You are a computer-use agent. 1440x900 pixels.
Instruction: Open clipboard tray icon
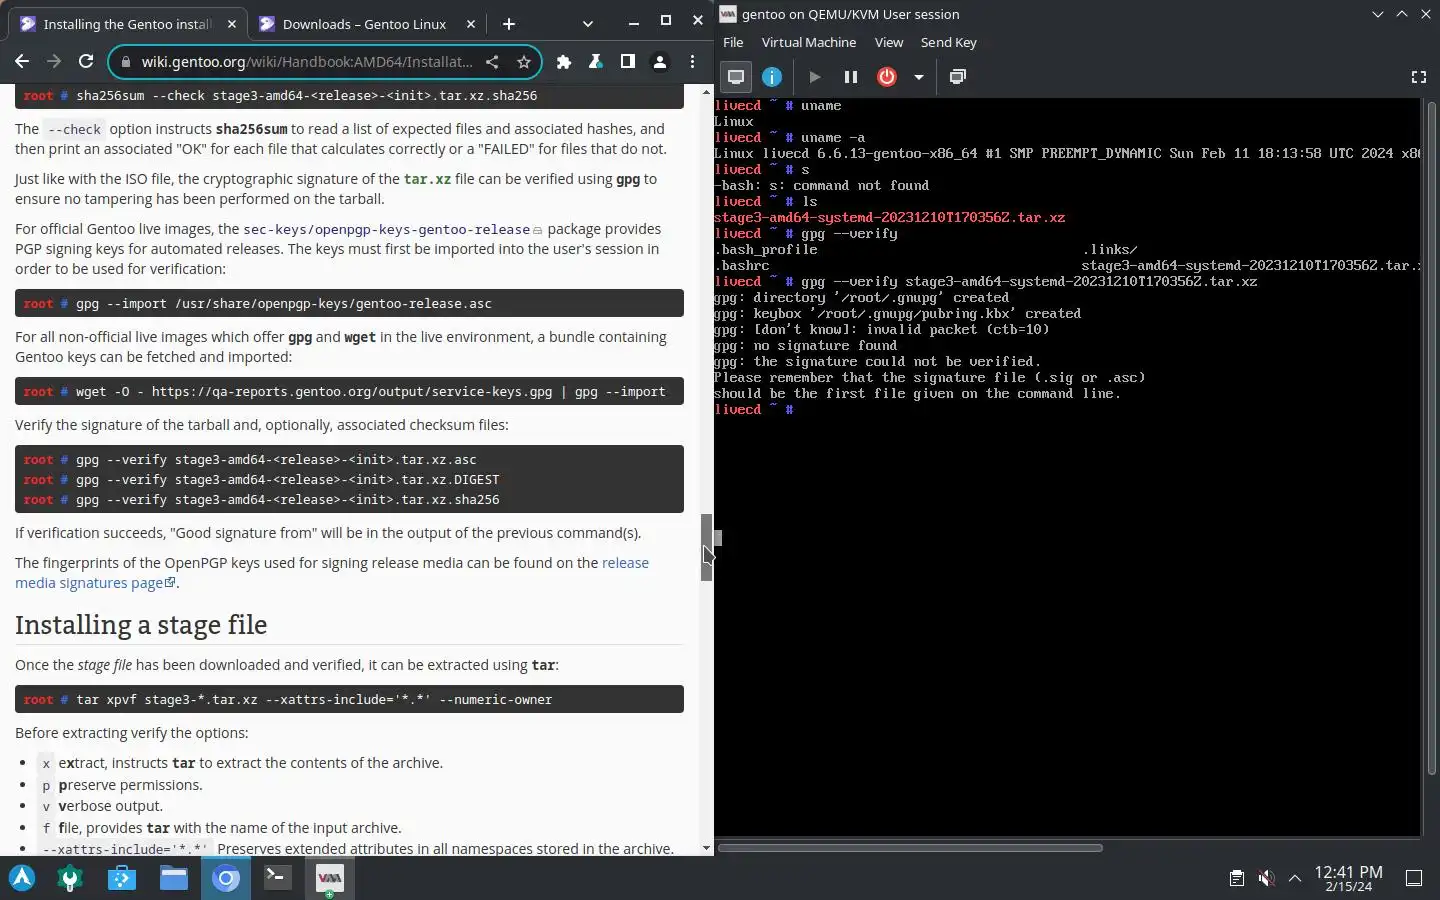(x=1237, y=878)
